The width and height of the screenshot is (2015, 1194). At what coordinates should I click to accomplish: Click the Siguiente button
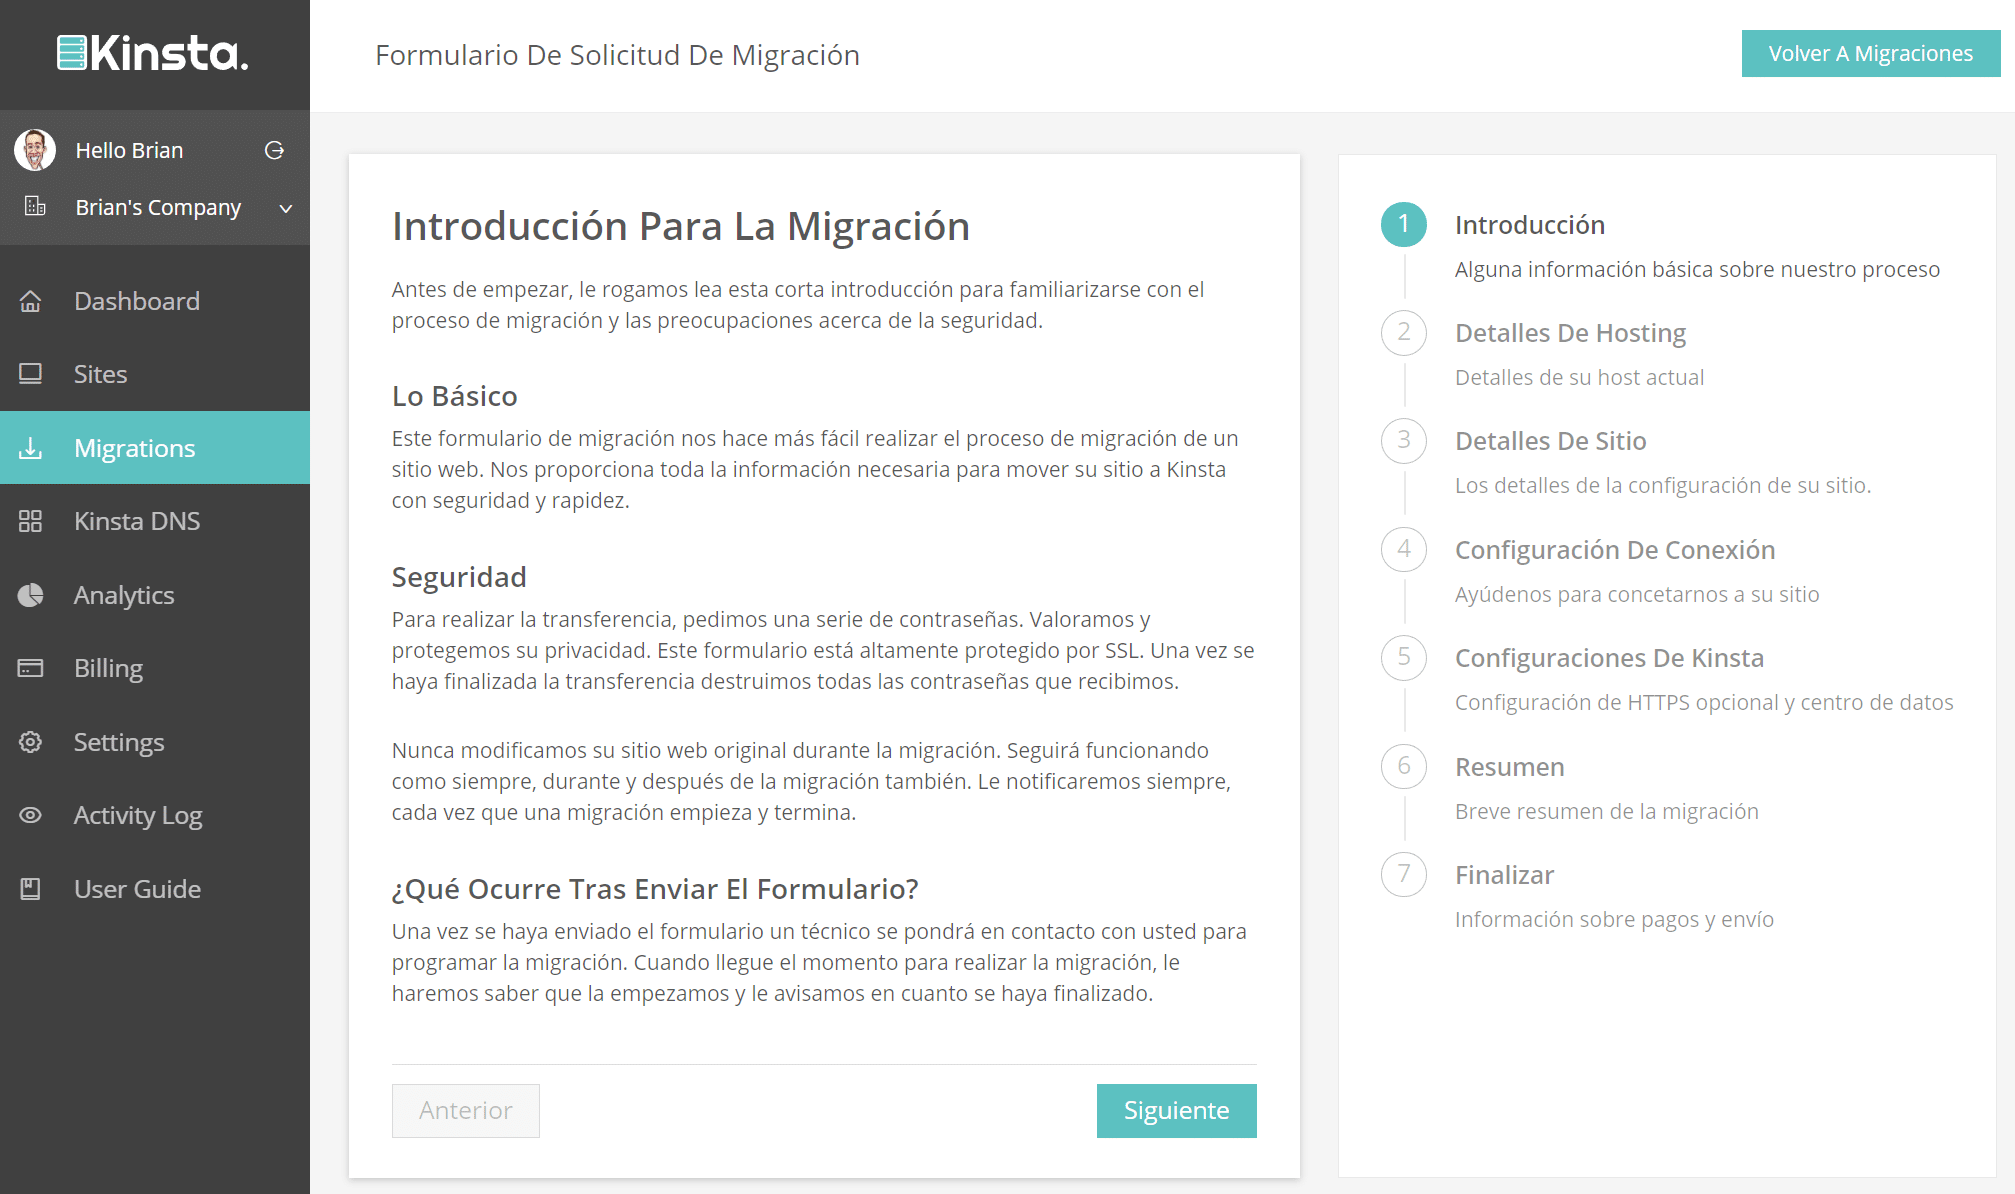1176,1110
